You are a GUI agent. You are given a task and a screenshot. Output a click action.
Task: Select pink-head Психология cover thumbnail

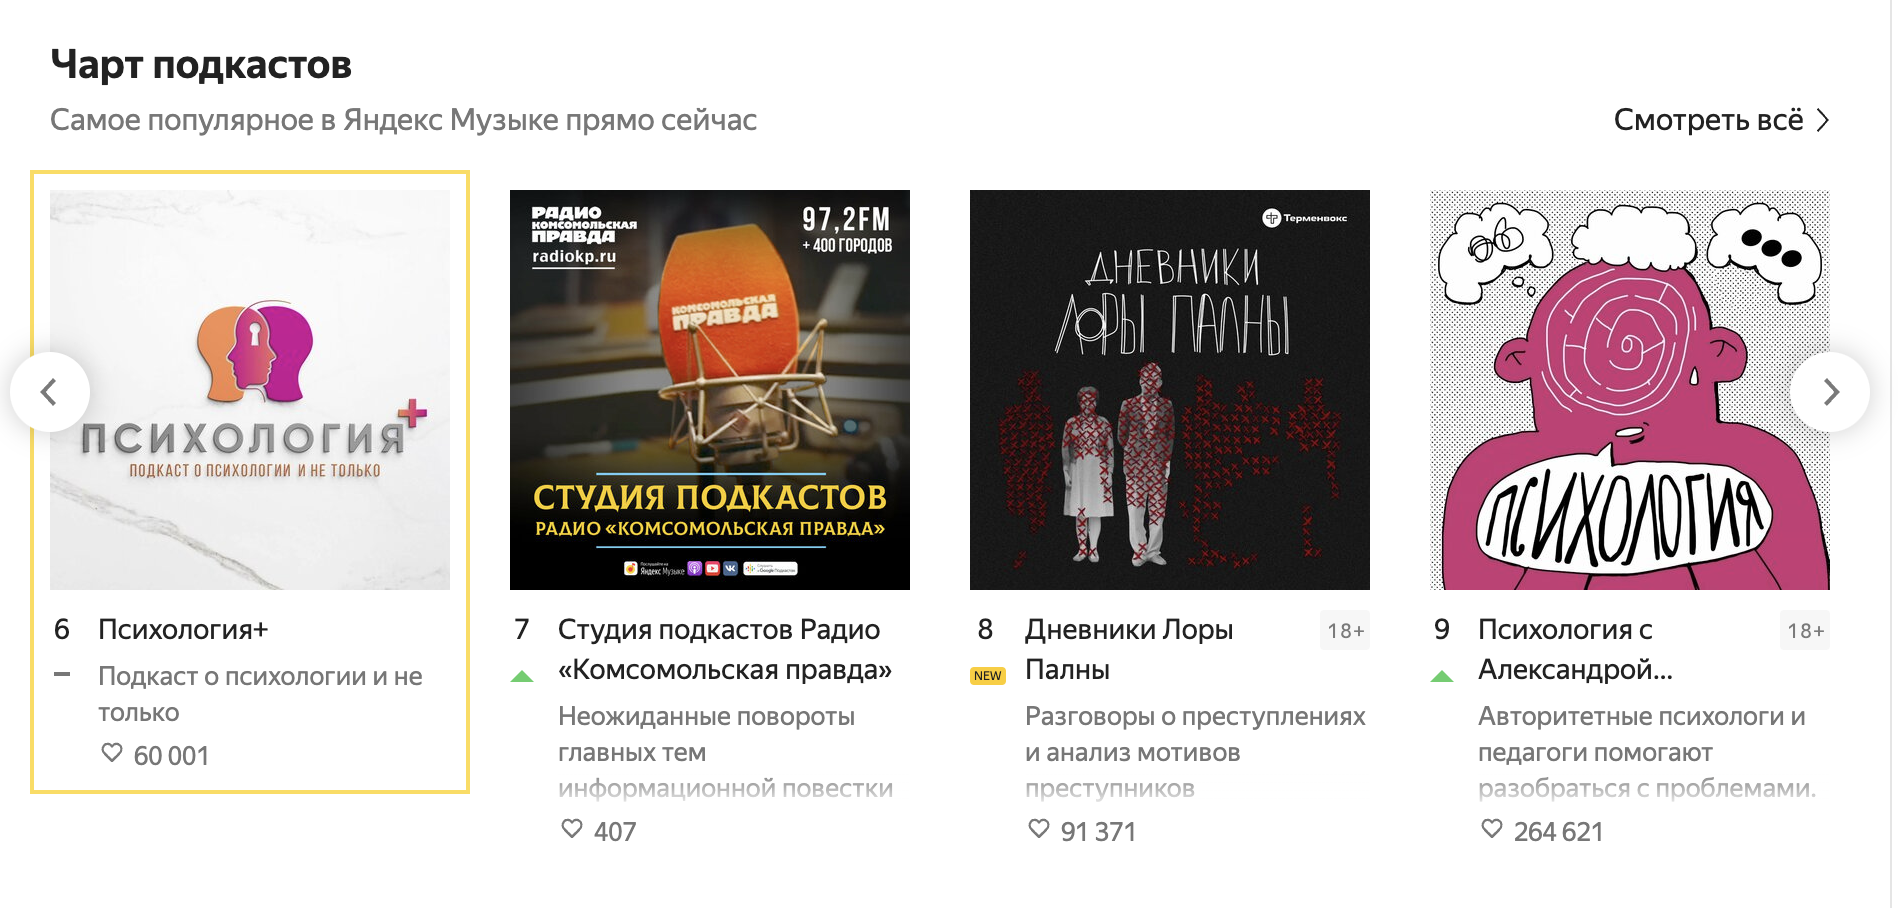1630,390
